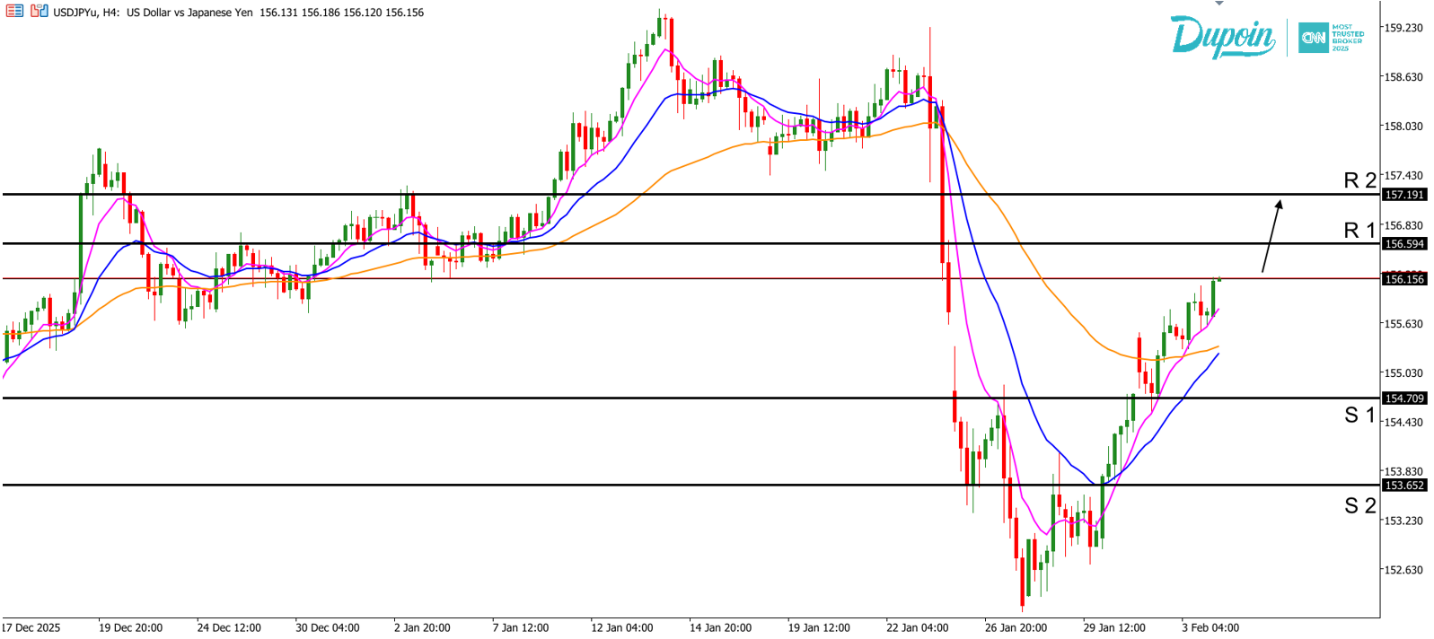Click the 12 Jan 04:00 time label
Screen dimensions: 1434x639
click(x=622, y=628)
